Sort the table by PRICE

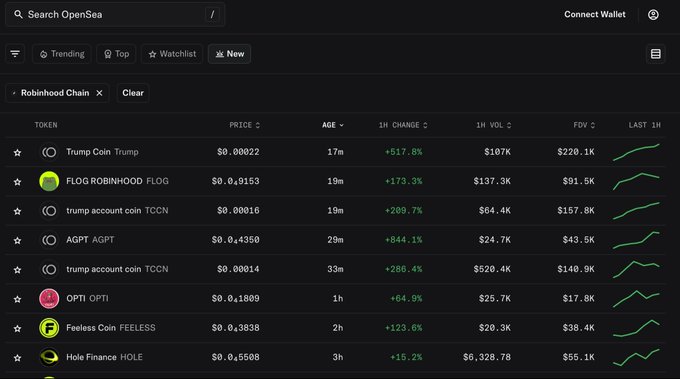tap(245, 125)
